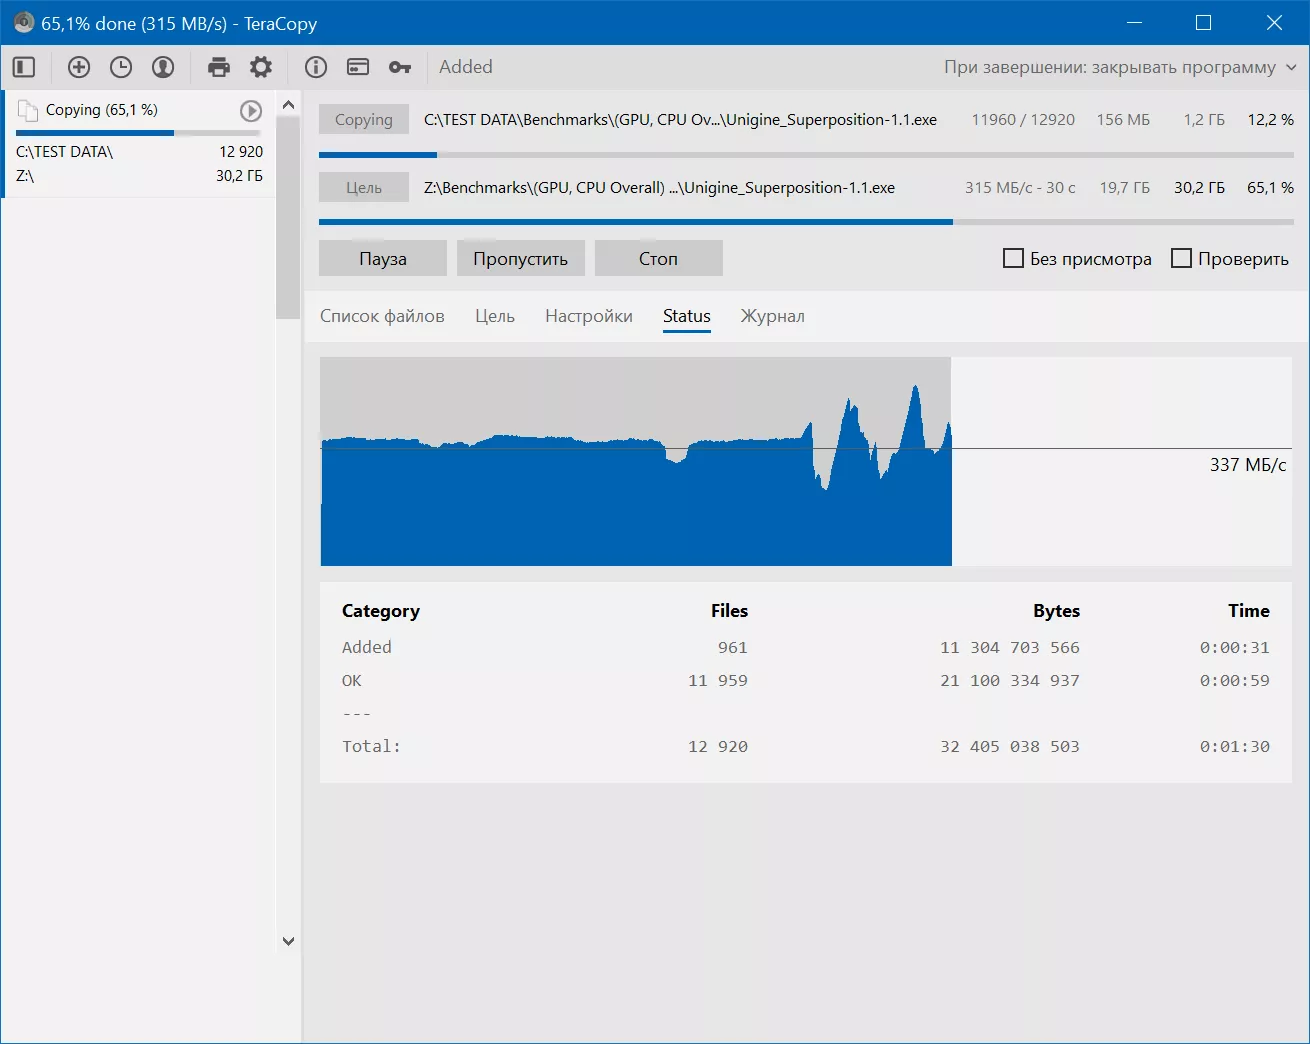Click the overall target progress bar
This screenshot has width=1310, height=1044.
click(x=806, y=222)
